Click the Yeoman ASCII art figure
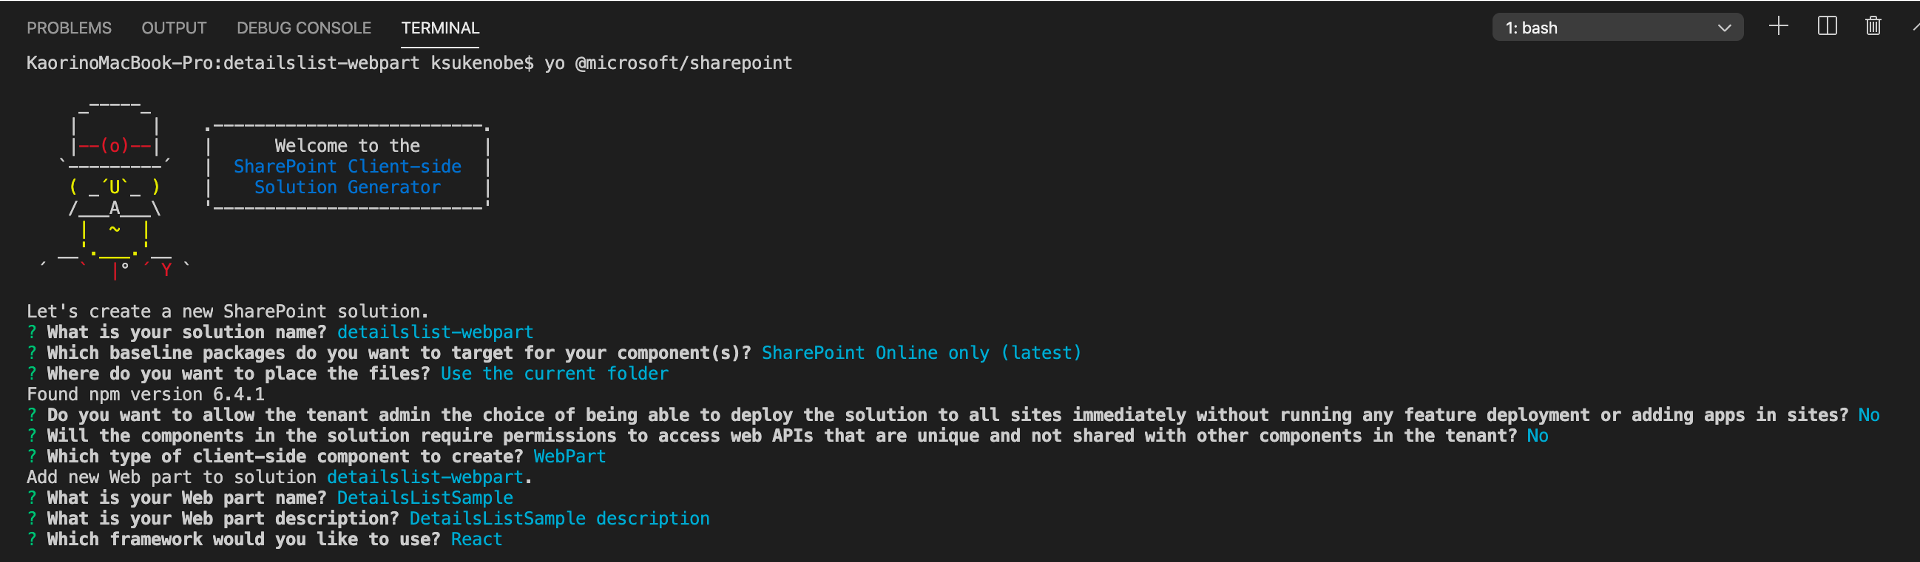The image size is (1920, 562). coord(114,187)
